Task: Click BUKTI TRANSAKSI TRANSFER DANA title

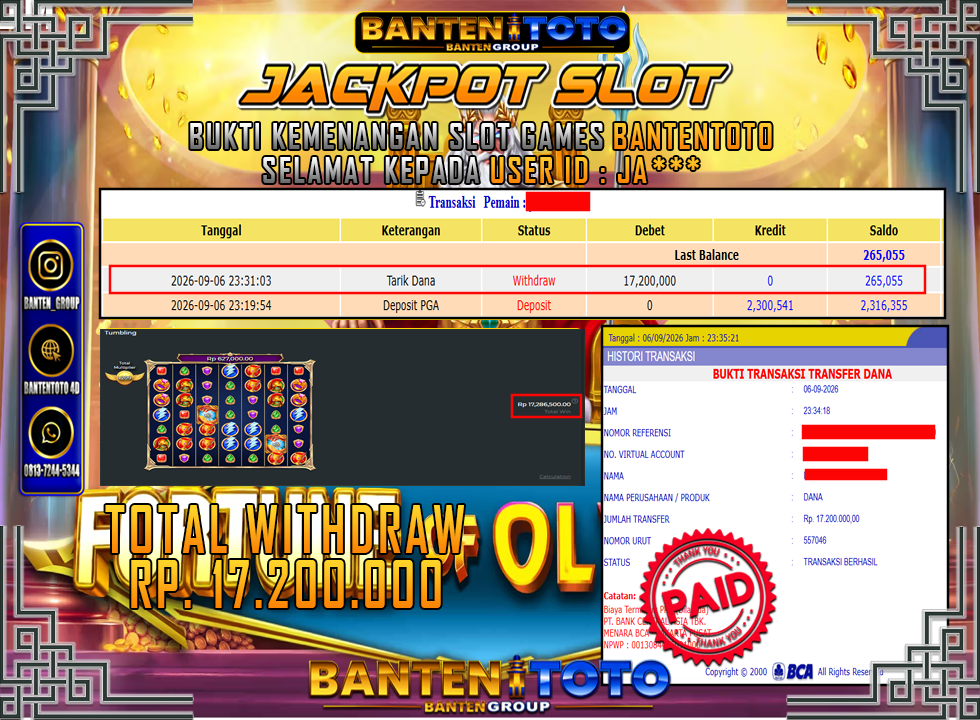Action: pyautogui.click(x=802, y=374)
